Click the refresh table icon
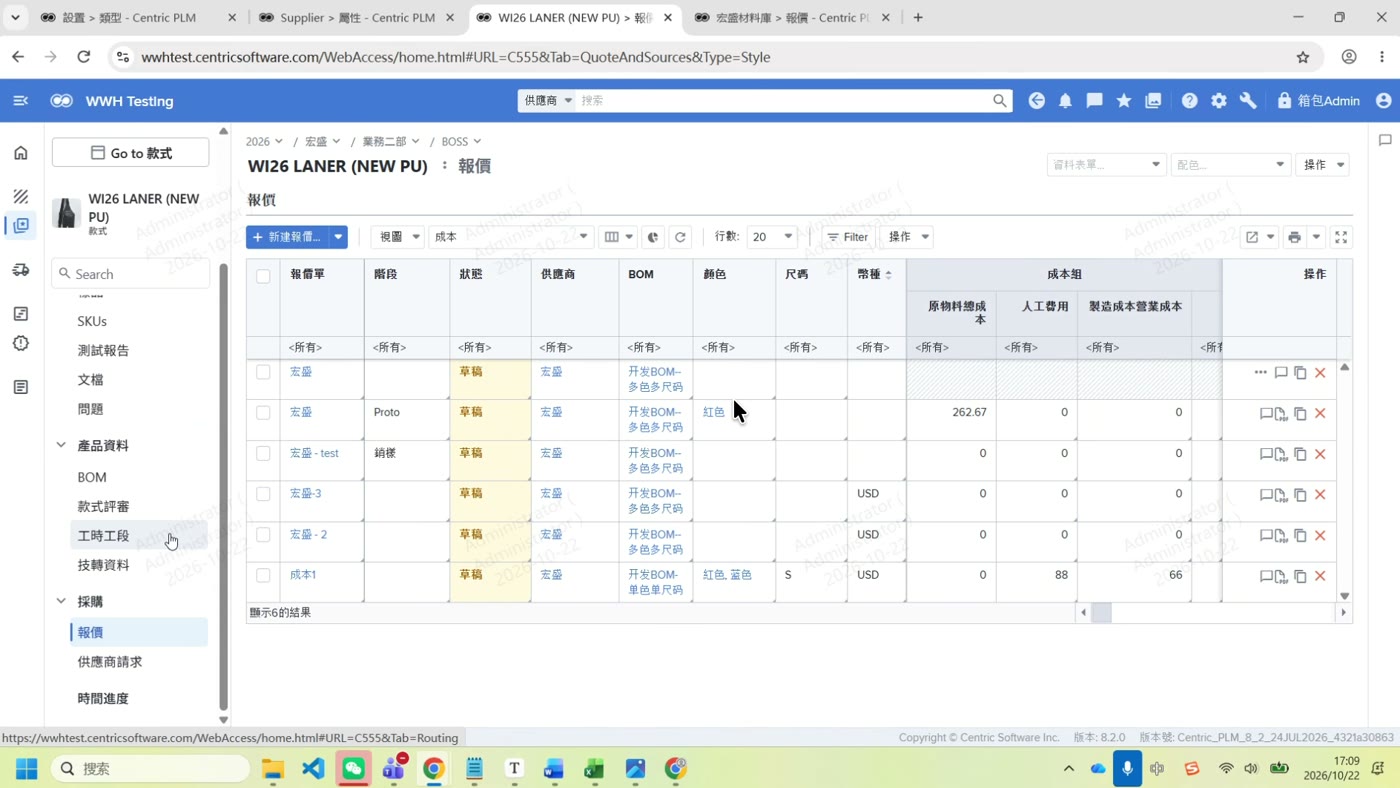Screen dimensions: 1400x788 tap(680, 237)
